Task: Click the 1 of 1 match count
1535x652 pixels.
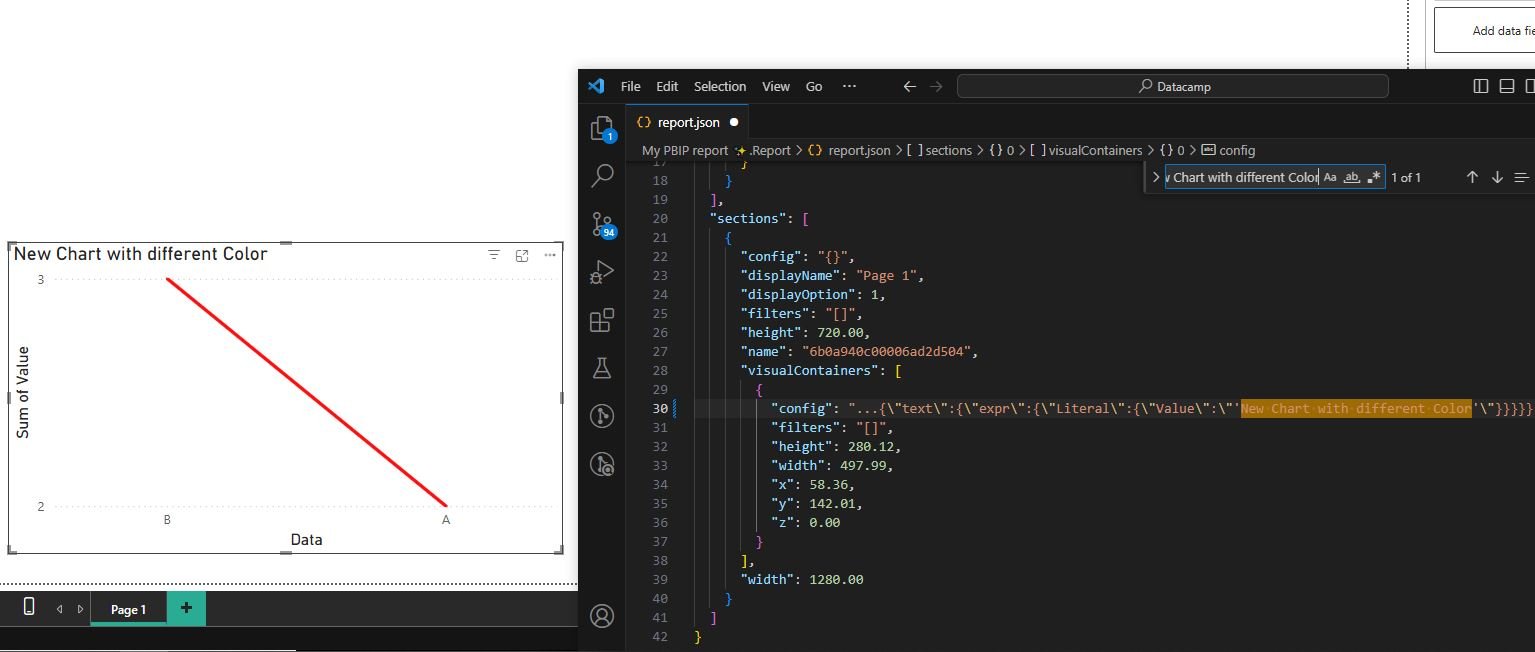Action: click(x=1406, y=177)
